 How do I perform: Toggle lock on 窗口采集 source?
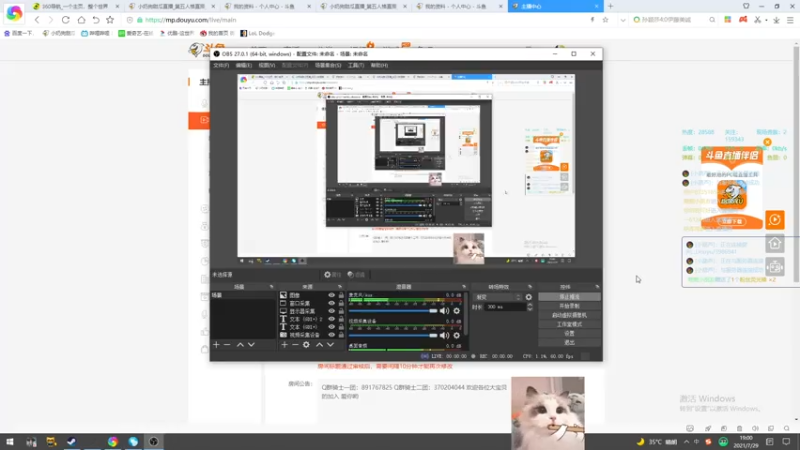341,303
